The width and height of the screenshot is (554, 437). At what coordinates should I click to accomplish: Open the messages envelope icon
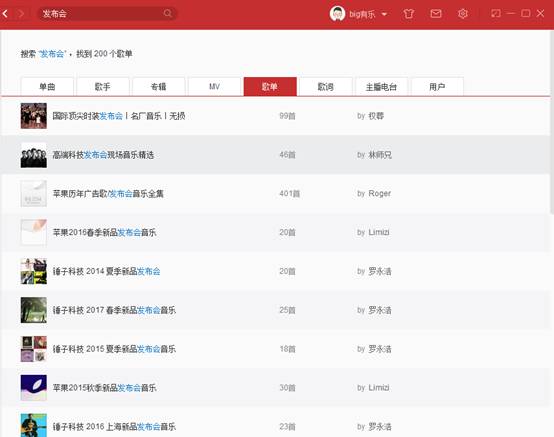tap(436, 14)
